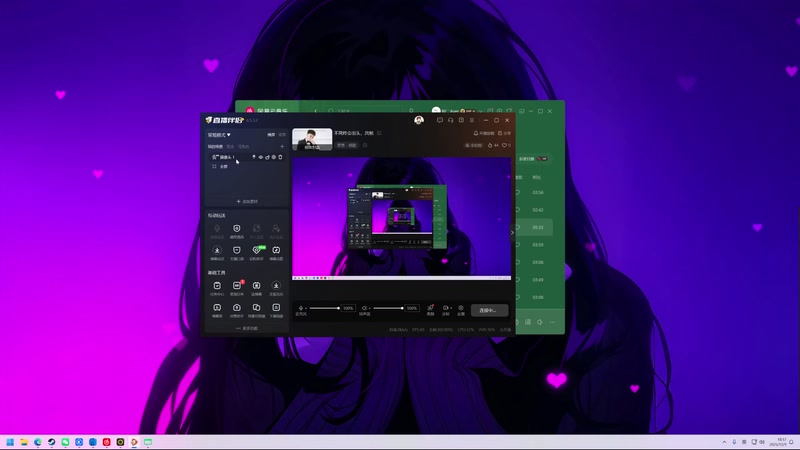Click 开播提醒 bell button
The width and height of the screenshot is (800, 450).
[484, 133]
